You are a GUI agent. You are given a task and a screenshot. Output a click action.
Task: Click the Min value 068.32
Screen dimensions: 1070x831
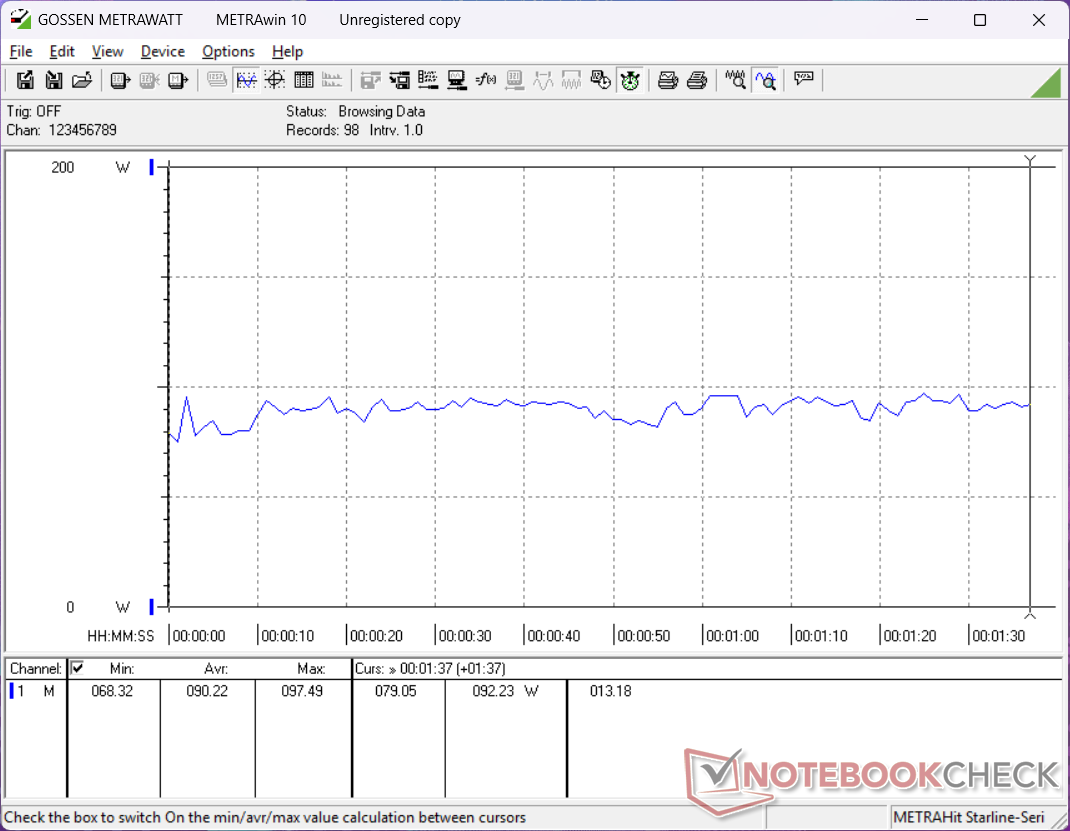(112, 691)
